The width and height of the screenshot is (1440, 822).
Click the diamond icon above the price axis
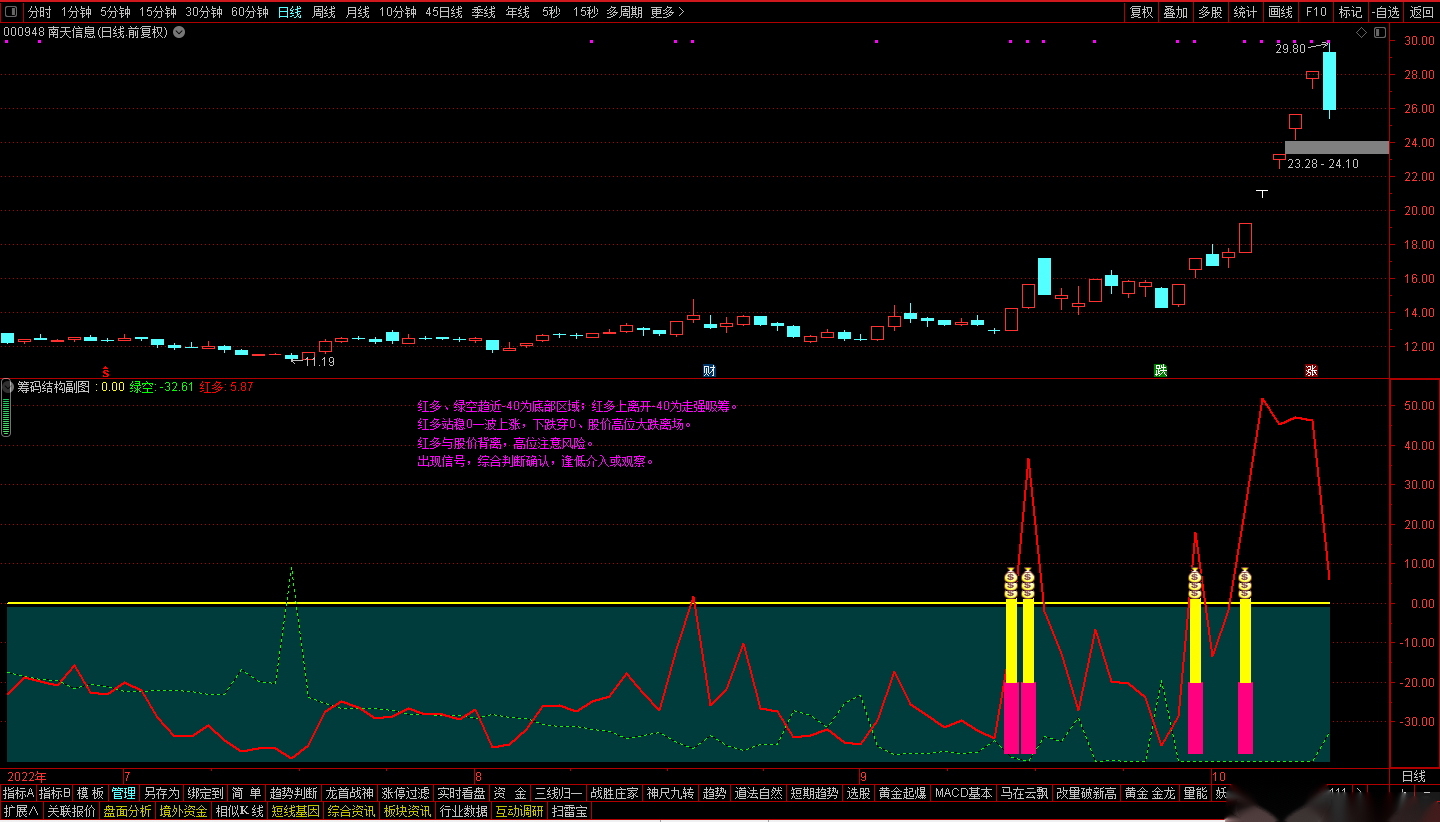tap(1361, 33)
